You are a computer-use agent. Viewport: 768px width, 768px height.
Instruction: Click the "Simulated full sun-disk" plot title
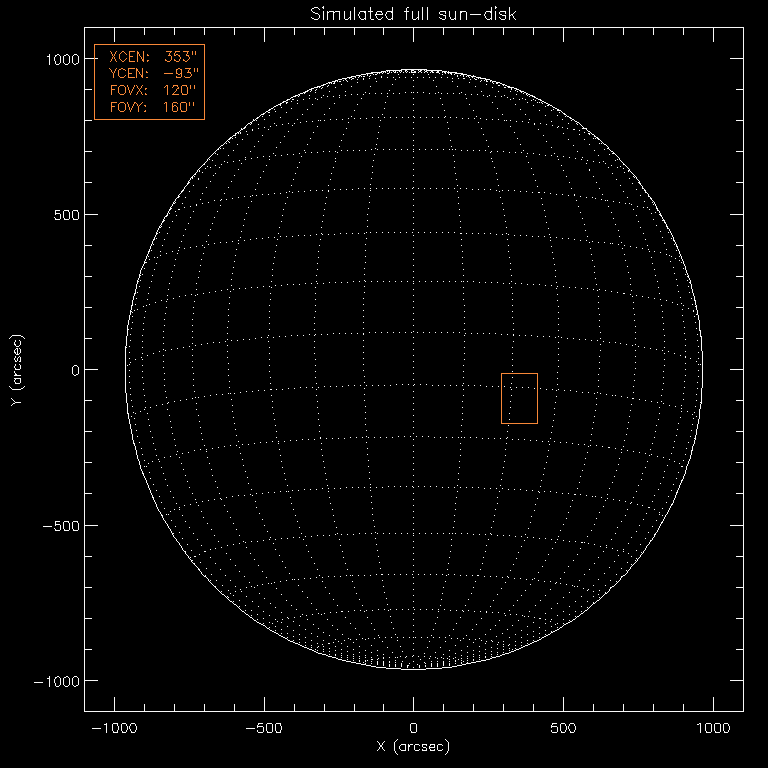(x=414, y=14)
